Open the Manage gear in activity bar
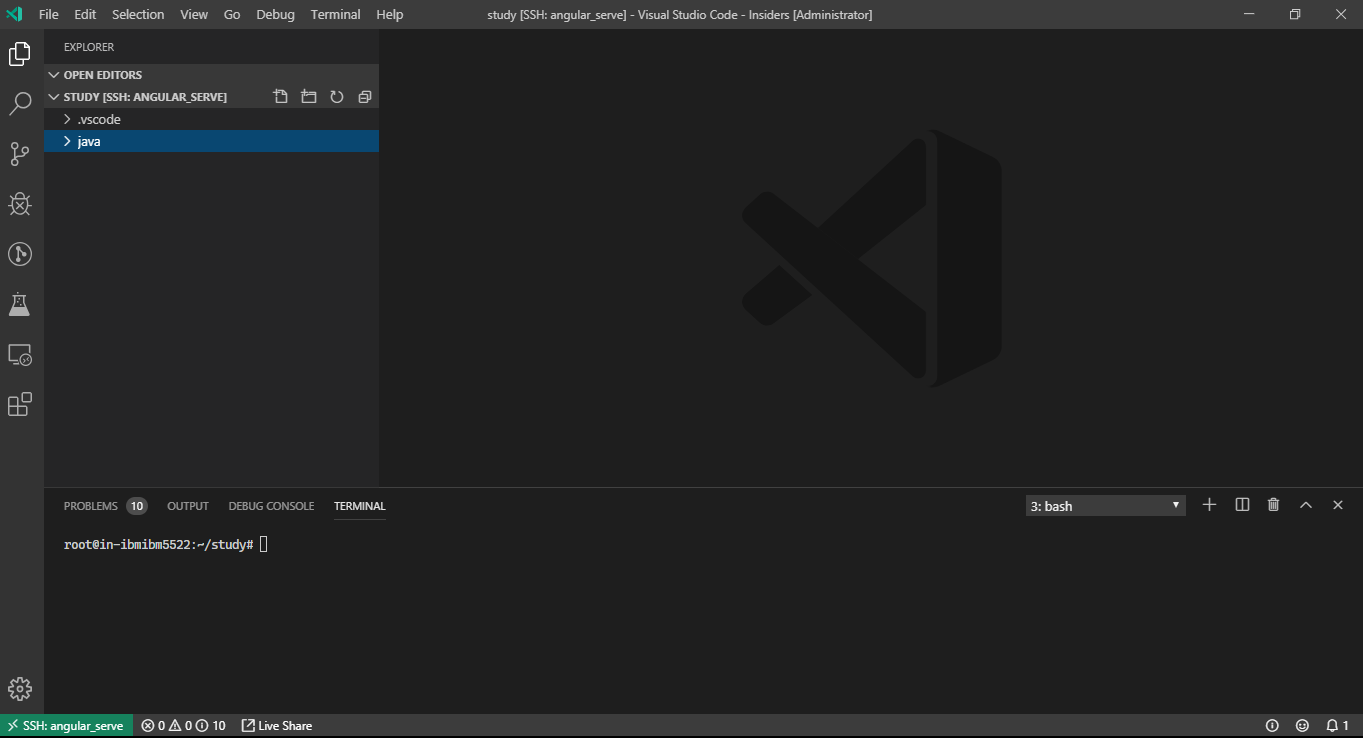 20,689
